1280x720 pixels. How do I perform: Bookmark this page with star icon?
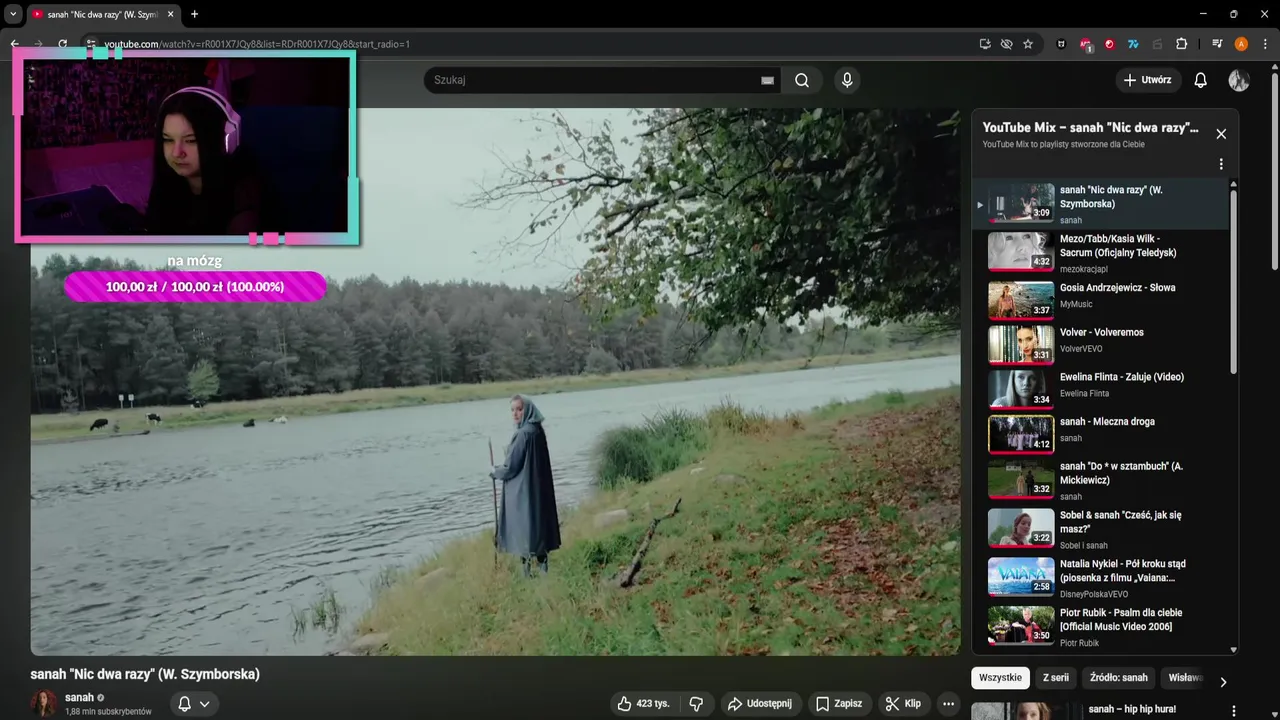pos(1028,44)
